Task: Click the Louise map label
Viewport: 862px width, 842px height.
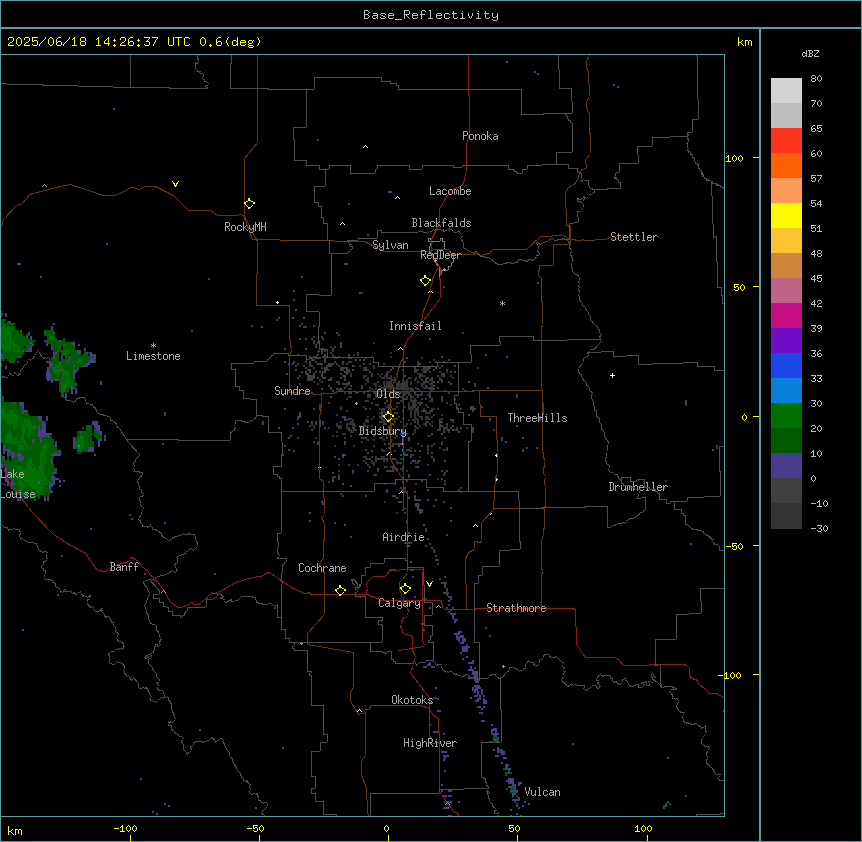Action: pos(18,495)
